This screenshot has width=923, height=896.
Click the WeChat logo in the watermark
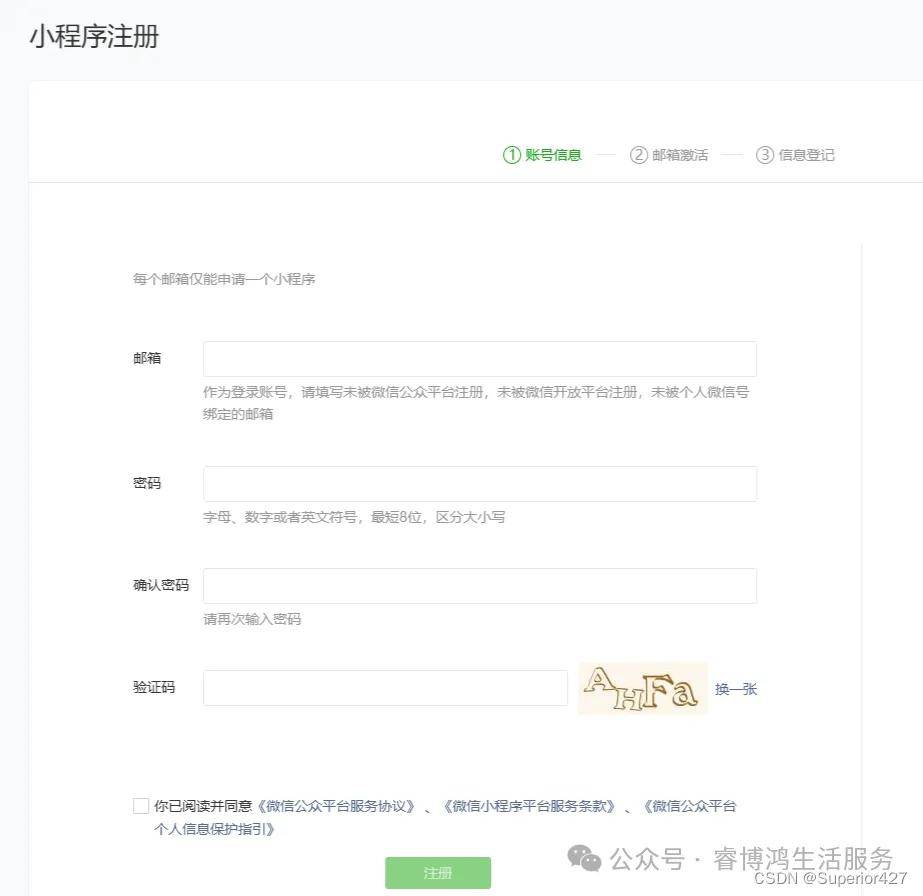pyautogui.click(x=584, y=858)
